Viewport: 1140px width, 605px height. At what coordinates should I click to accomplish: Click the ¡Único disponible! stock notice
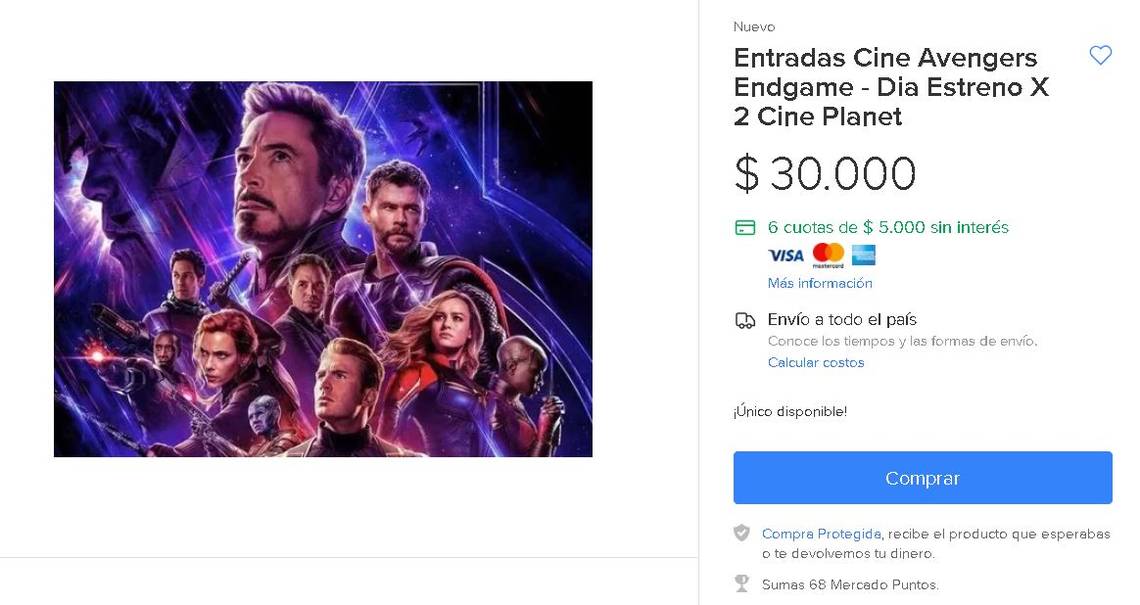pyautogui.click(x=790, y=412)
